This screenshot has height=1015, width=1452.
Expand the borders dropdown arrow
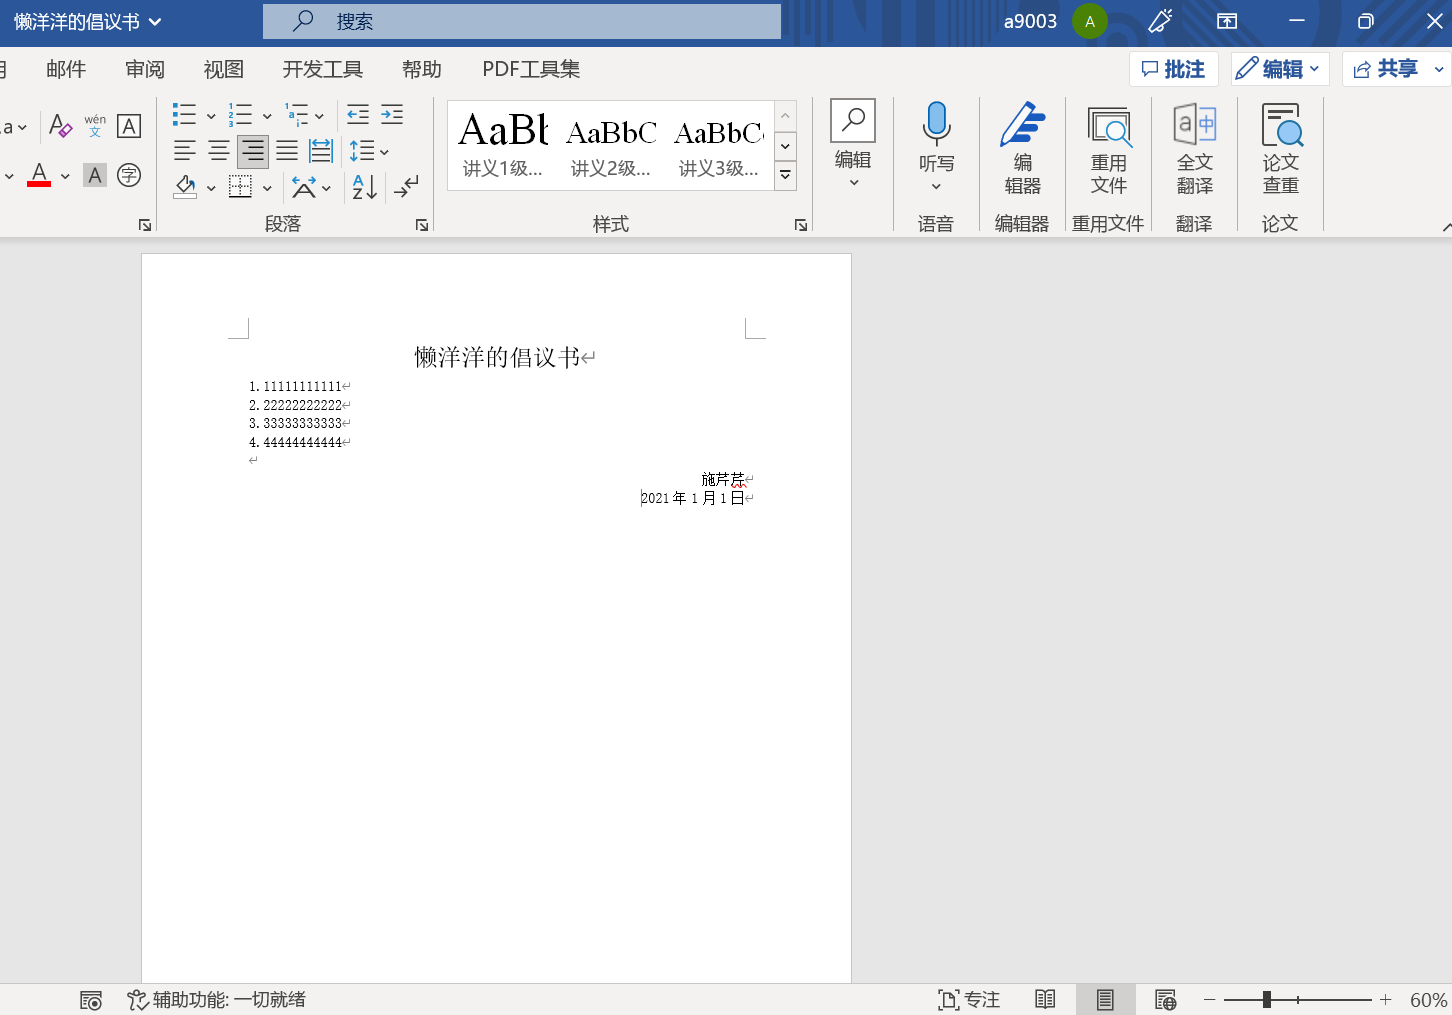pyautogui.click(x=265, y=187)
